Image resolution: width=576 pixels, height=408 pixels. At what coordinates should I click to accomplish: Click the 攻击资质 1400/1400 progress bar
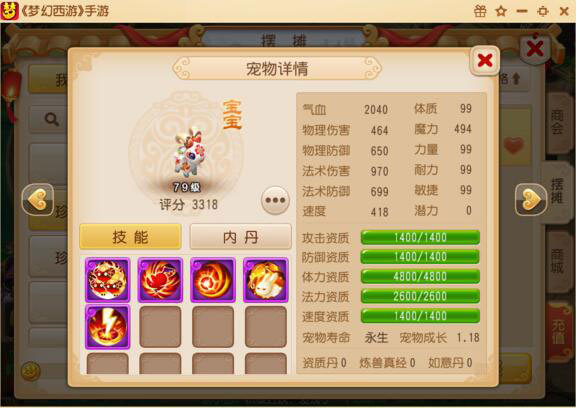point(420,237)
